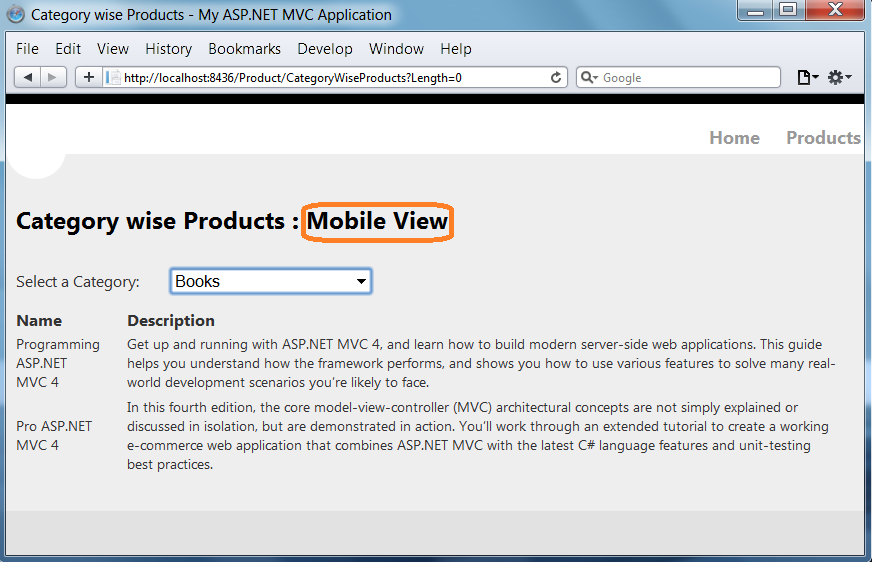Open the History menu
The height and width of the screenshot is (562, 872).
tap(169, 49)
